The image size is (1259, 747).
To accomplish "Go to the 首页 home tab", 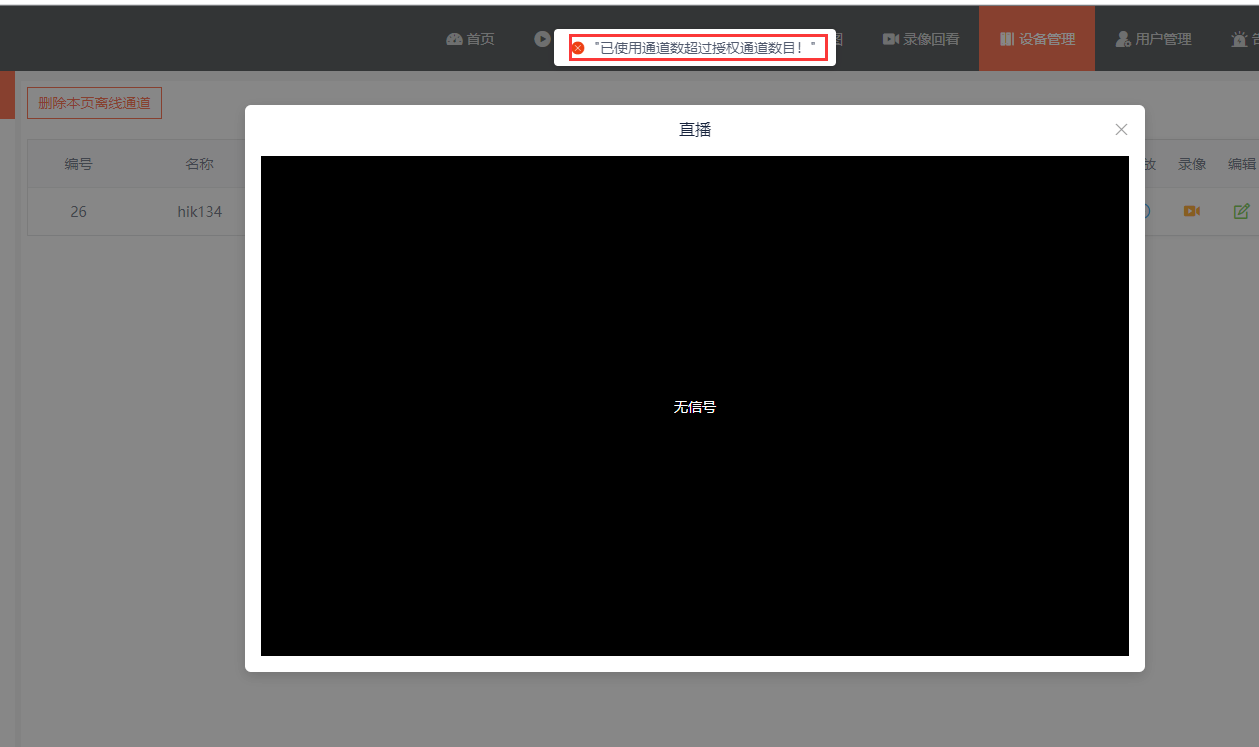I will tap(470, 39).
